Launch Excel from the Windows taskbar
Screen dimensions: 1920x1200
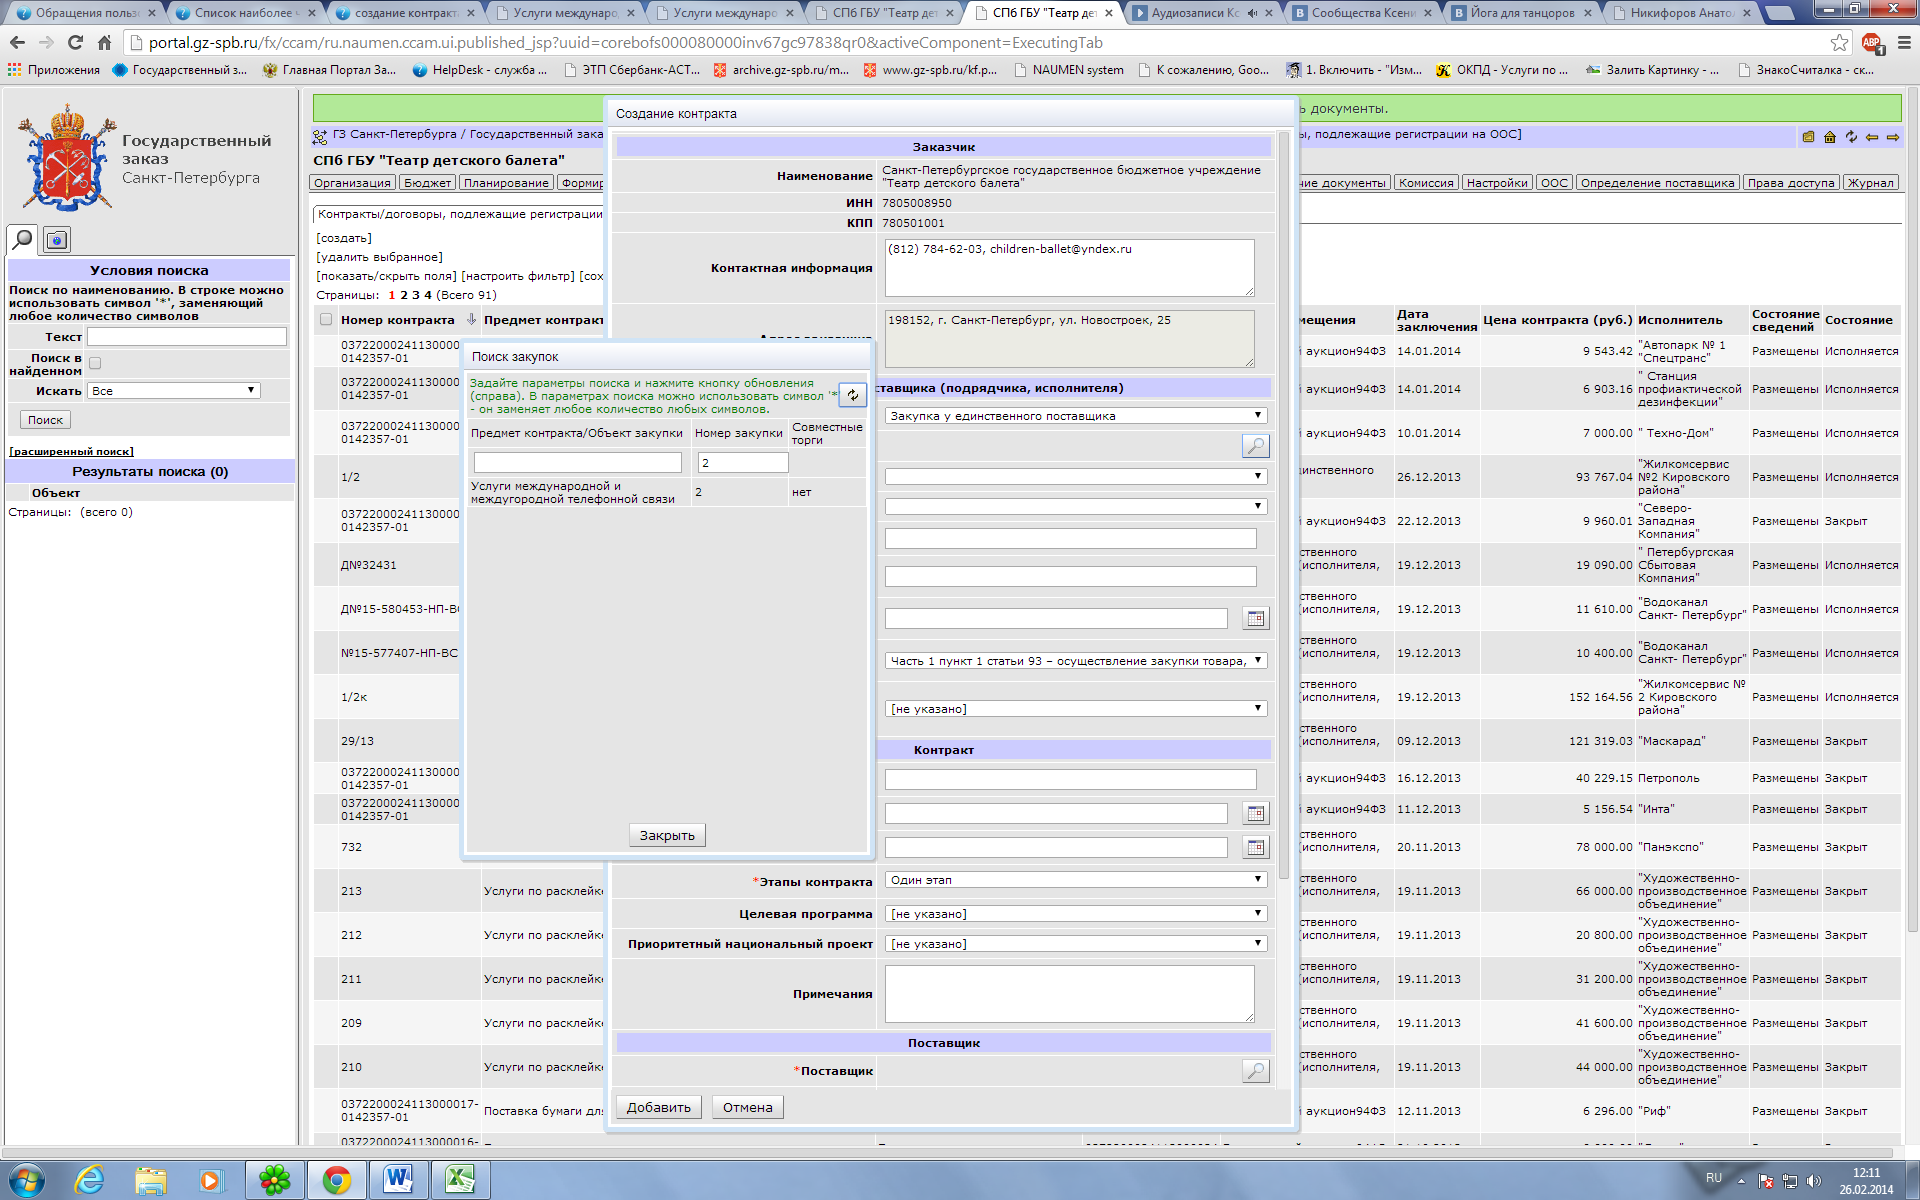(459, 1180)
